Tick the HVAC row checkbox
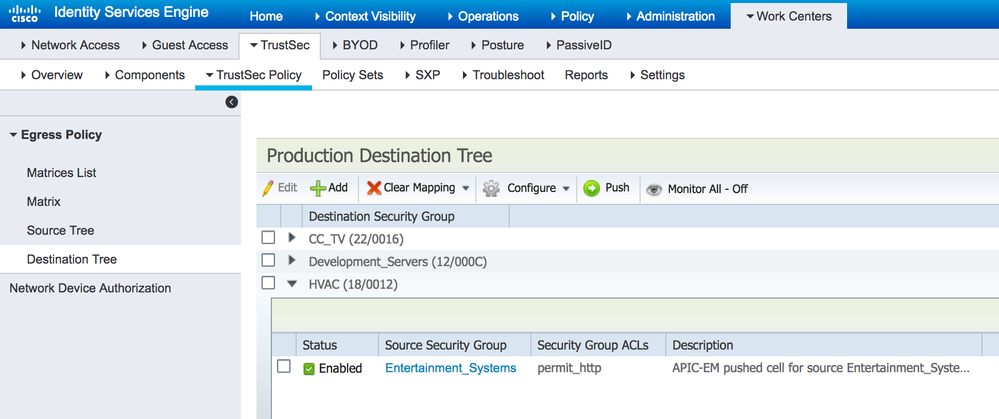 (268, 283)
